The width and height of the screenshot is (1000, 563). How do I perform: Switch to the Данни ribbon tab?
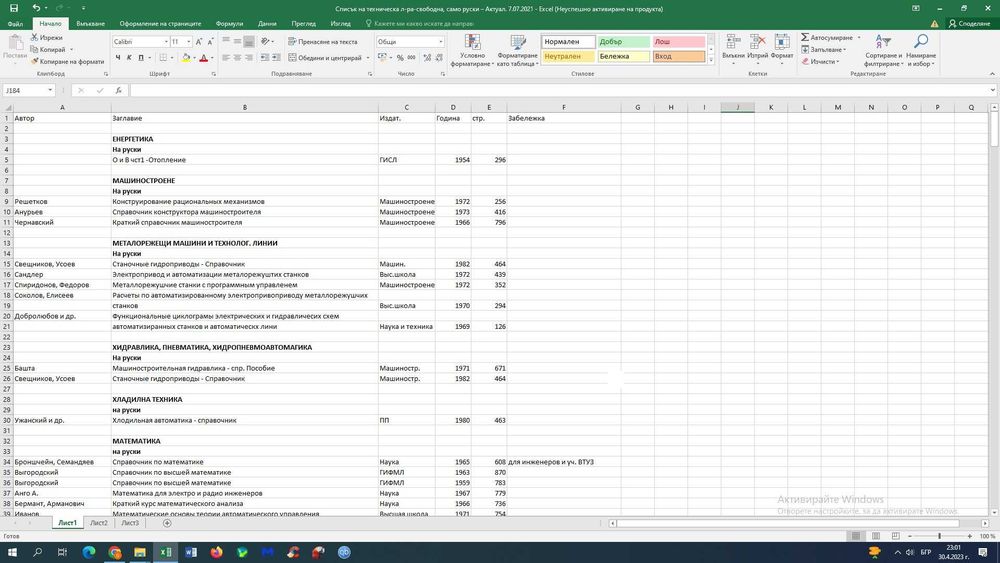[267, 24]
